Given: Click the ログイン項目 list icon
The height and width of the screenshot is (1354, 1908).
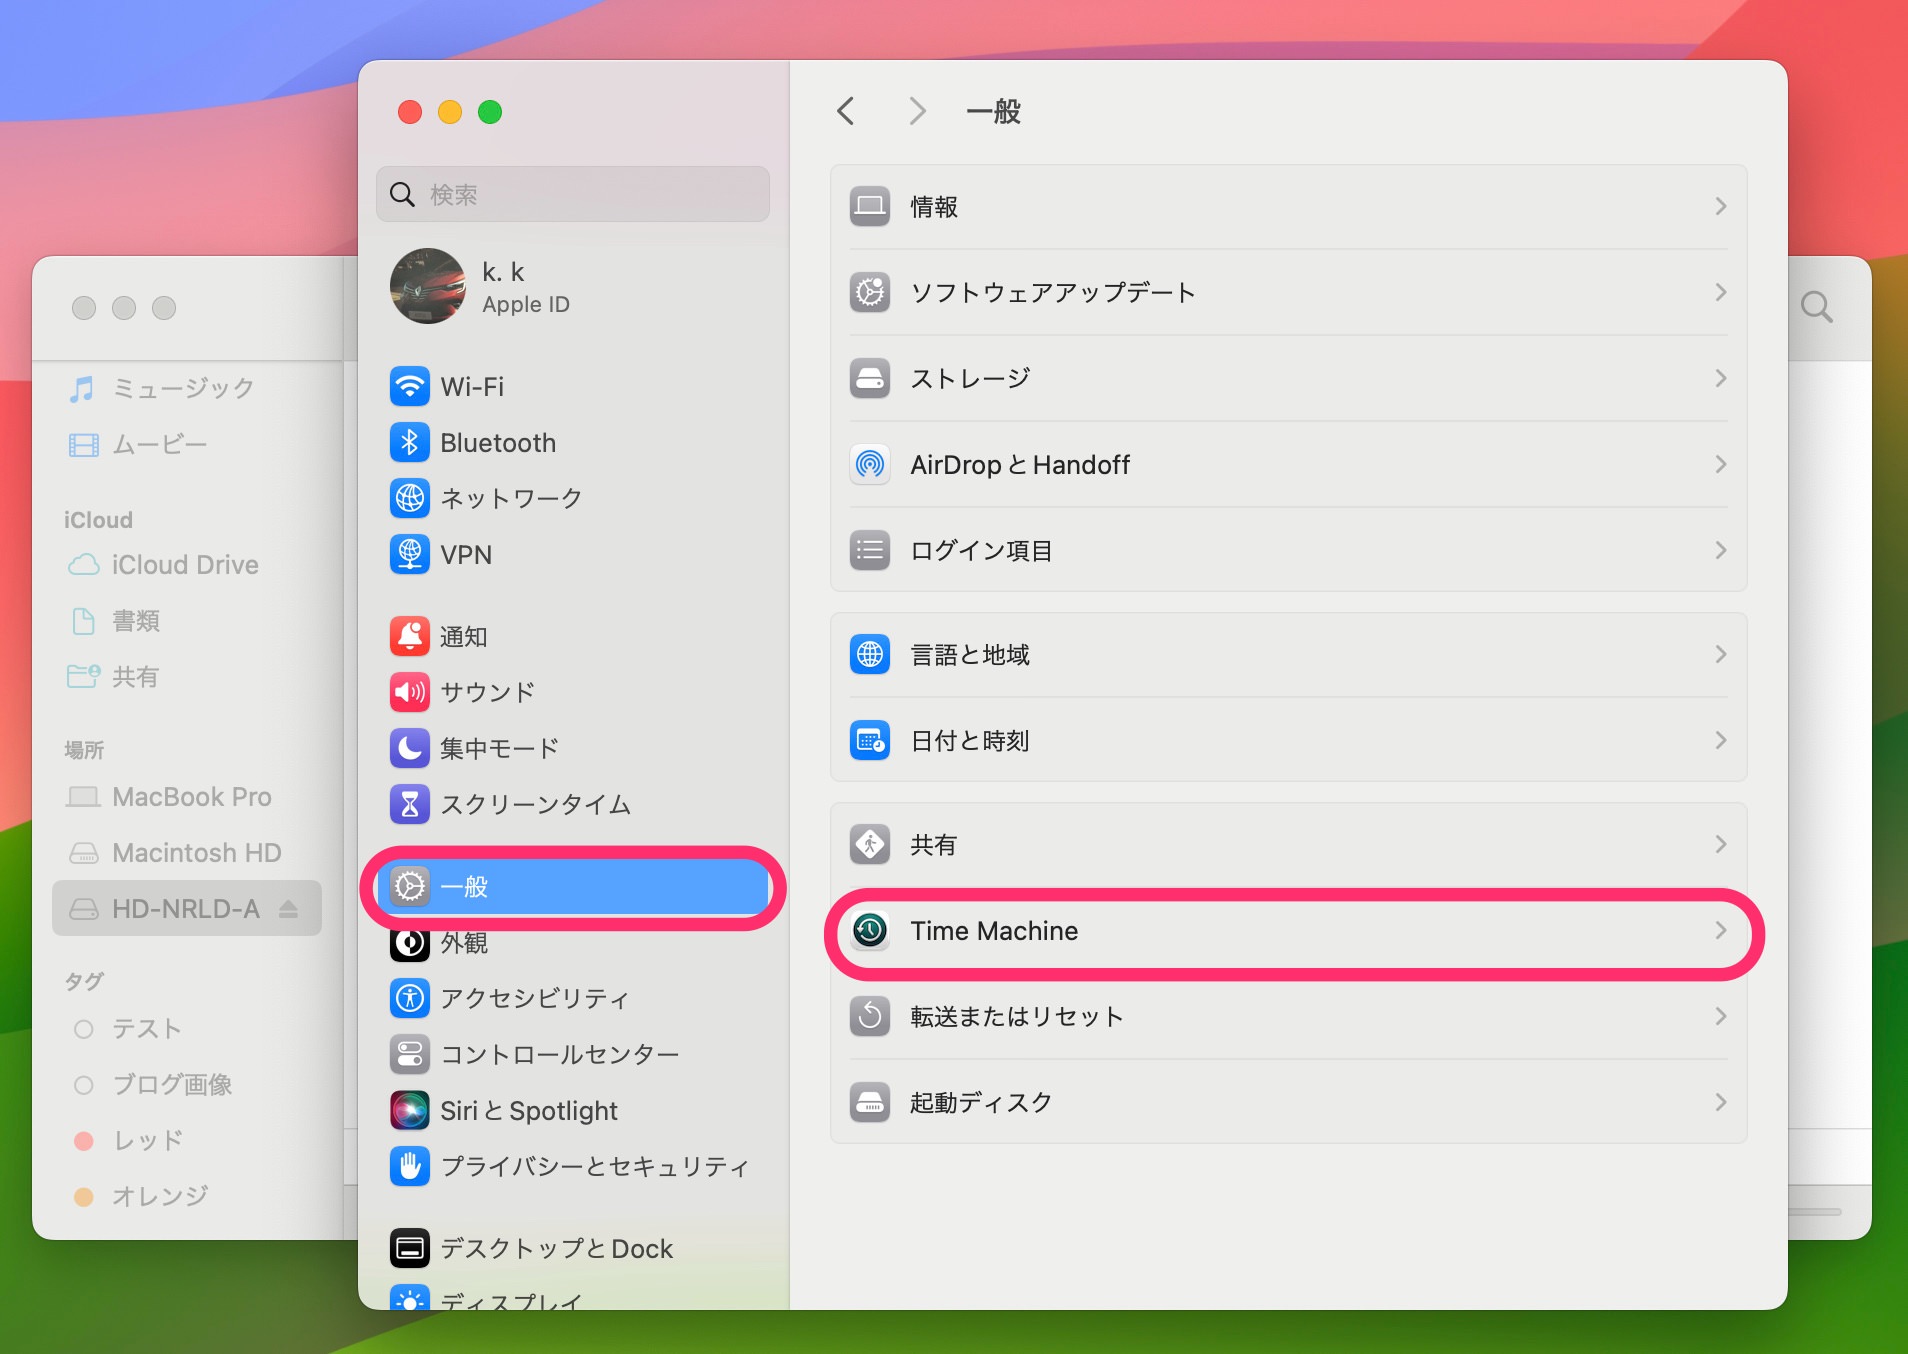Looking at the screenshot, I should [x=870, y=550].
